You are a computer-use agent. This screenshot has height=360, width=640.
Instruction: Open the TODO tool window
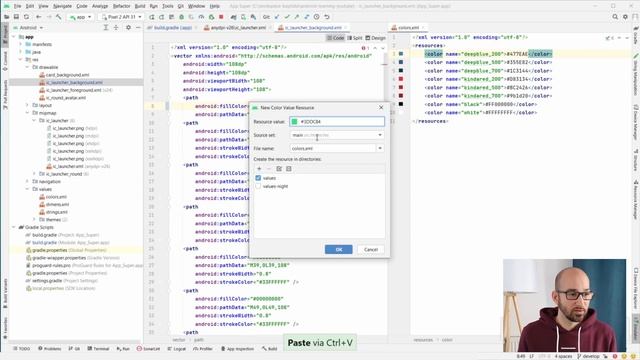click(21, 349)
